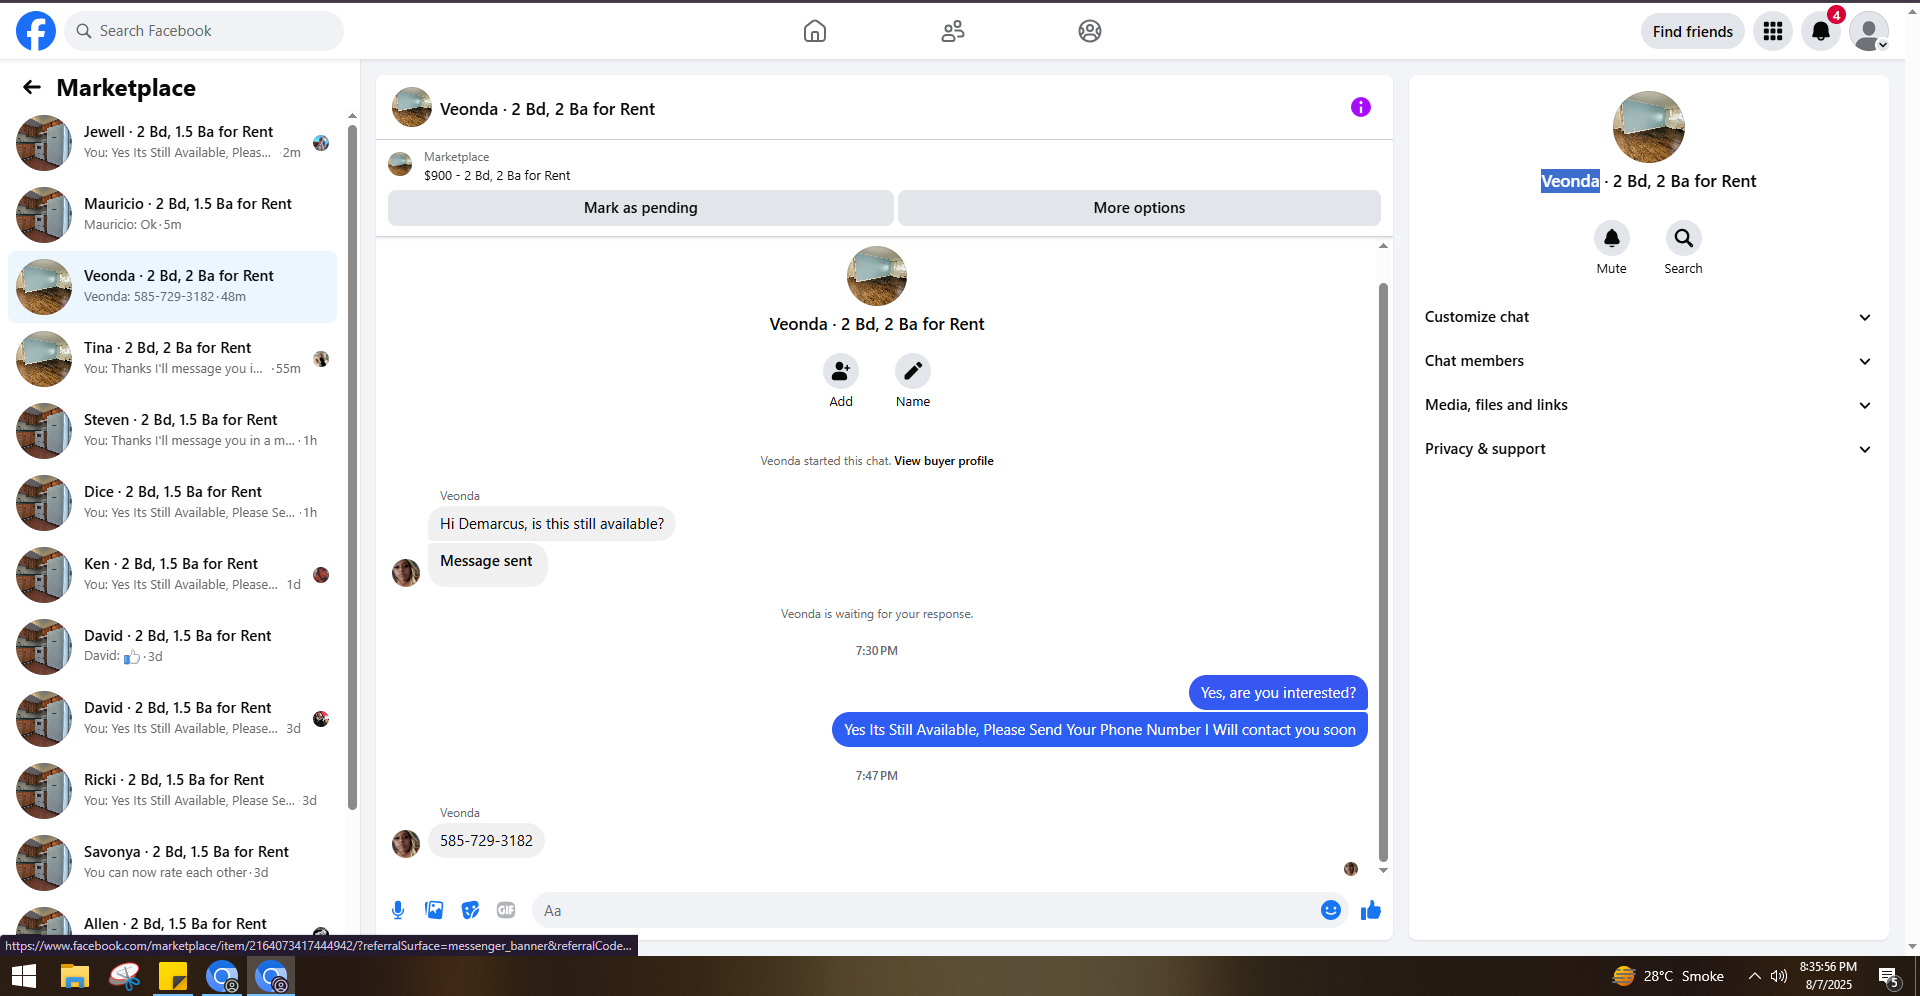Image resolution: width=1920 pixels, height=996 pixels.
Task: Send a thumbs up like
Action: pos(1371,910)
